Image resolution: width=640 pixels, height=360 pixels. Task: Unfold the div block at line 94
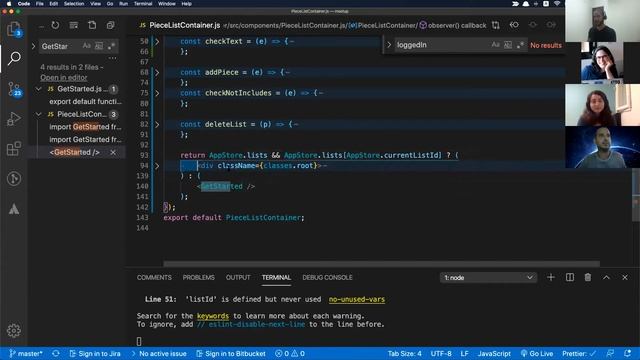pyautogui.click(x=157, y=166)
